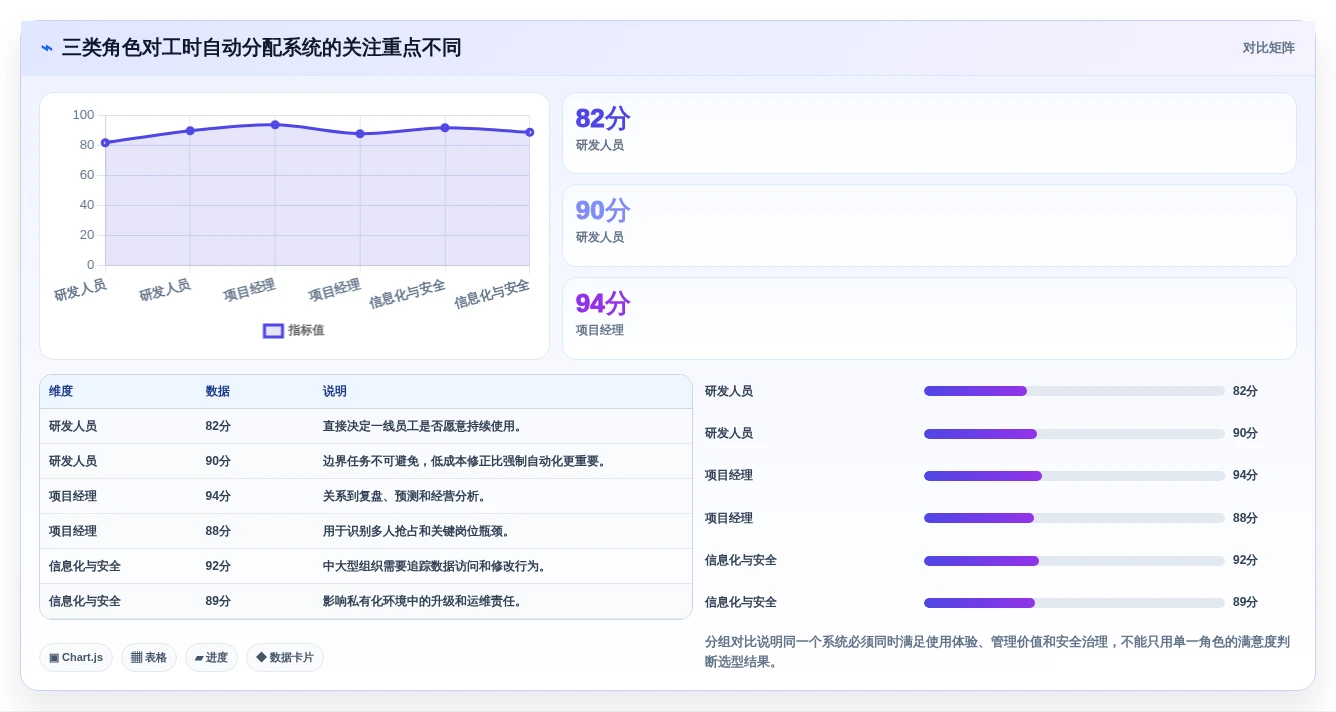Click the 维度 column header
1336x712 pixels.
[x=61, y=392]
